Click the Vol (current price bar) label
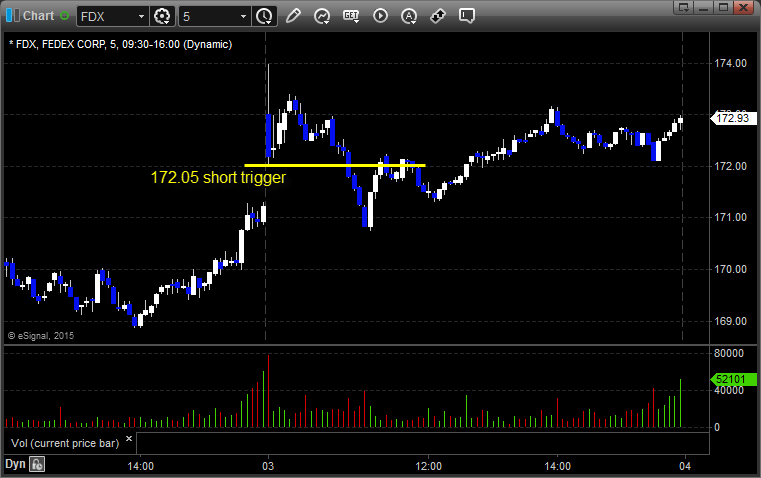 (x=65, y=443)
